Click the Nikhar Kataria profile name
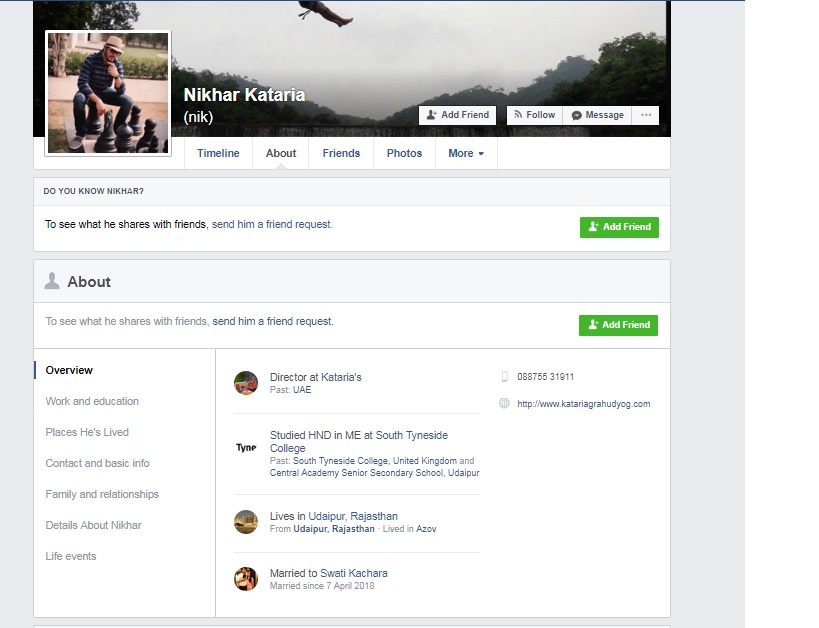Image resolution: width=819 pixels, height=628 pixels. coord(244,95)
